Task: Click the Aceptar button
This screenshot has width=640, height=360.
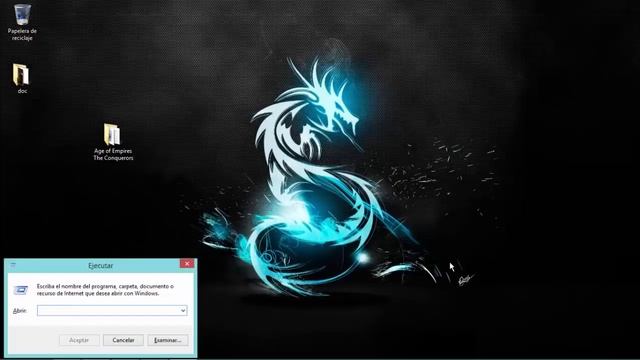Action: click(x=79, y=340)
